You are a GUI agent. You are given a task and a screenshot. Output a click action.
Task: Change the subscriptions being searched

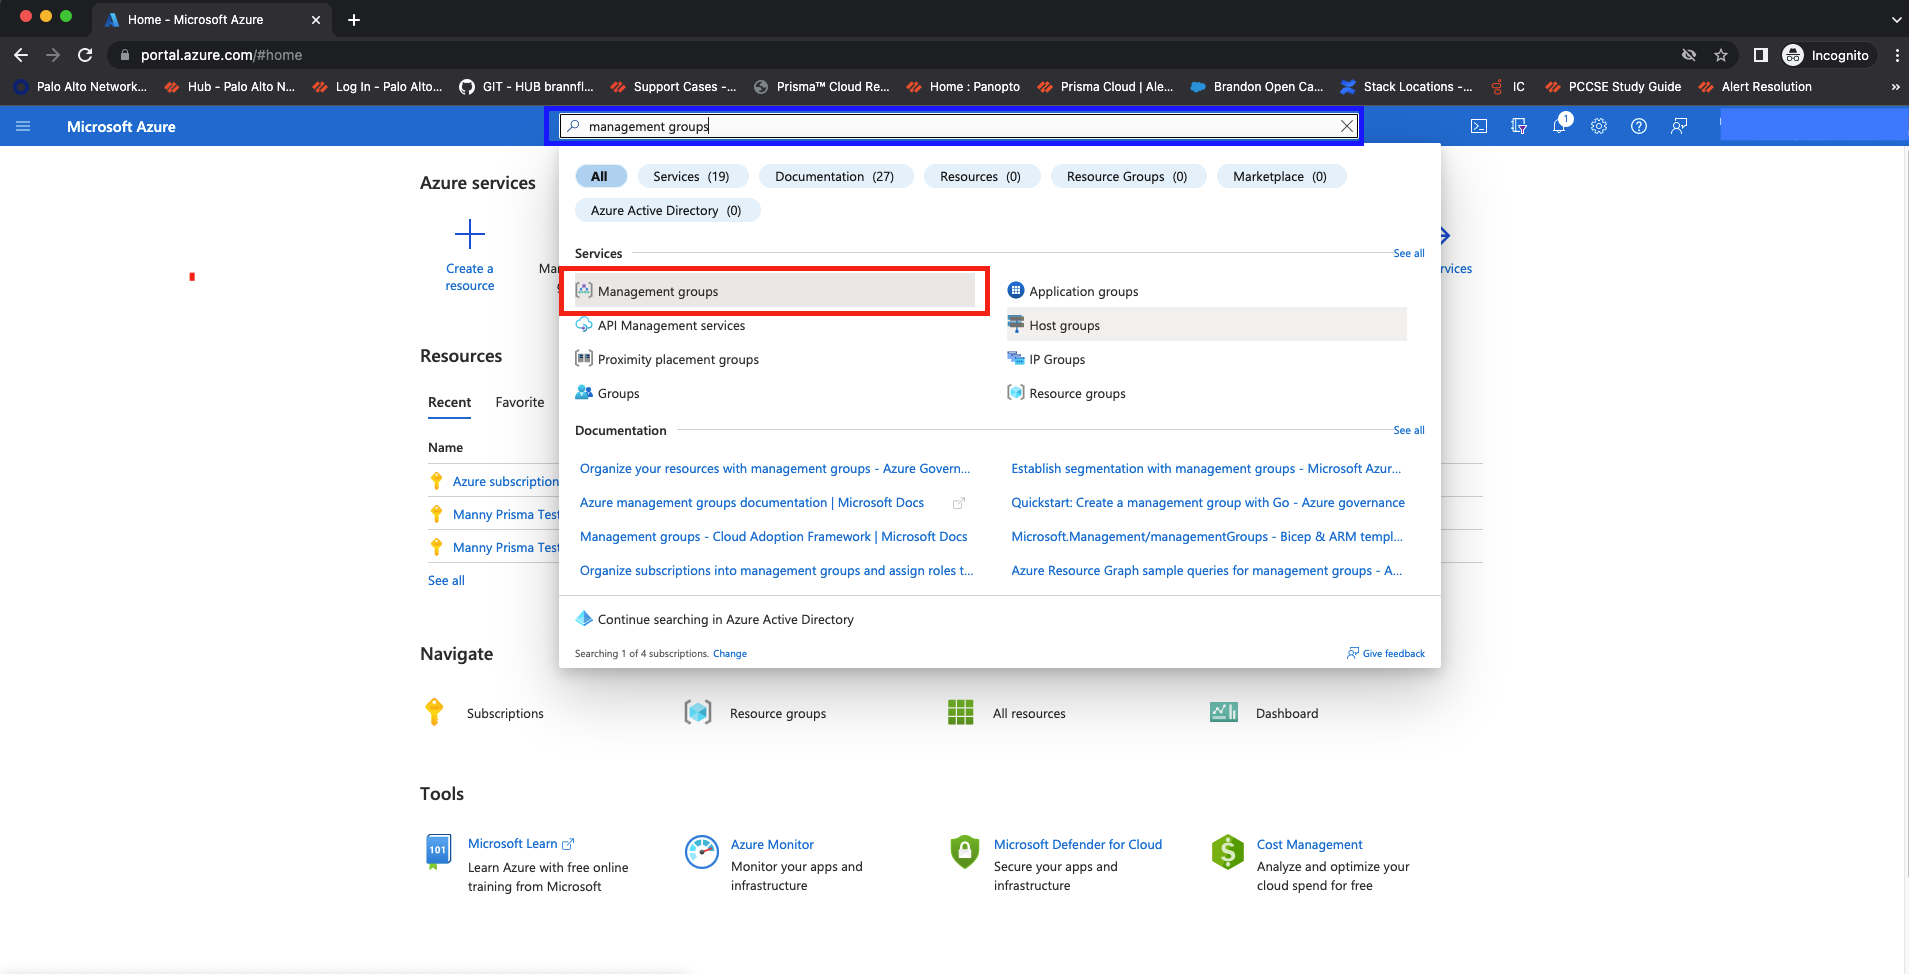(x=729, y=653)
